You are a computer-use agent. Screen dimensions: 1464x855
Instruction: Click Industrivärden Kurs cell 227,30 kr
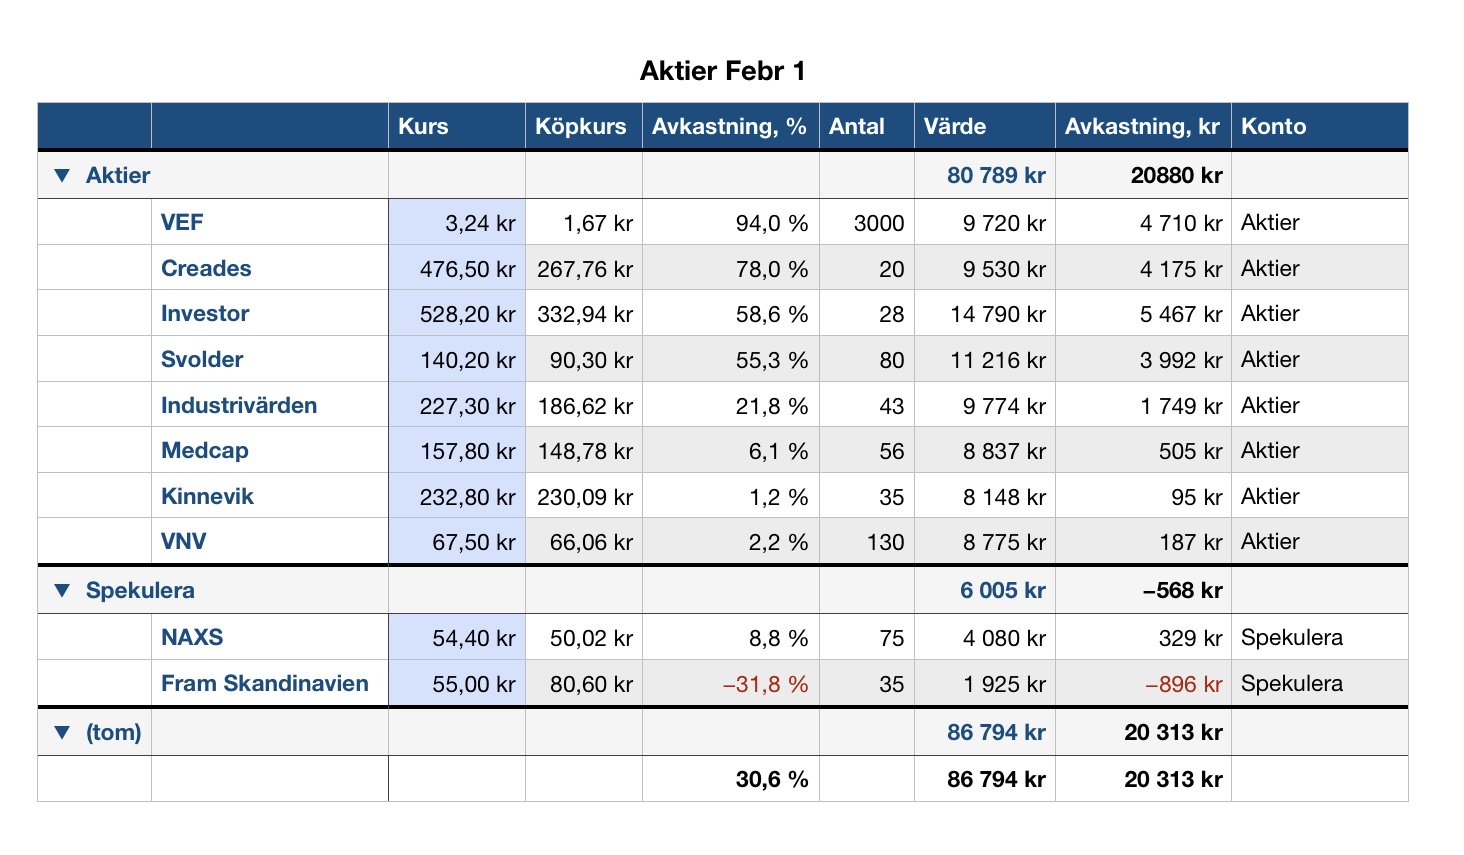[x=457, y=405]
